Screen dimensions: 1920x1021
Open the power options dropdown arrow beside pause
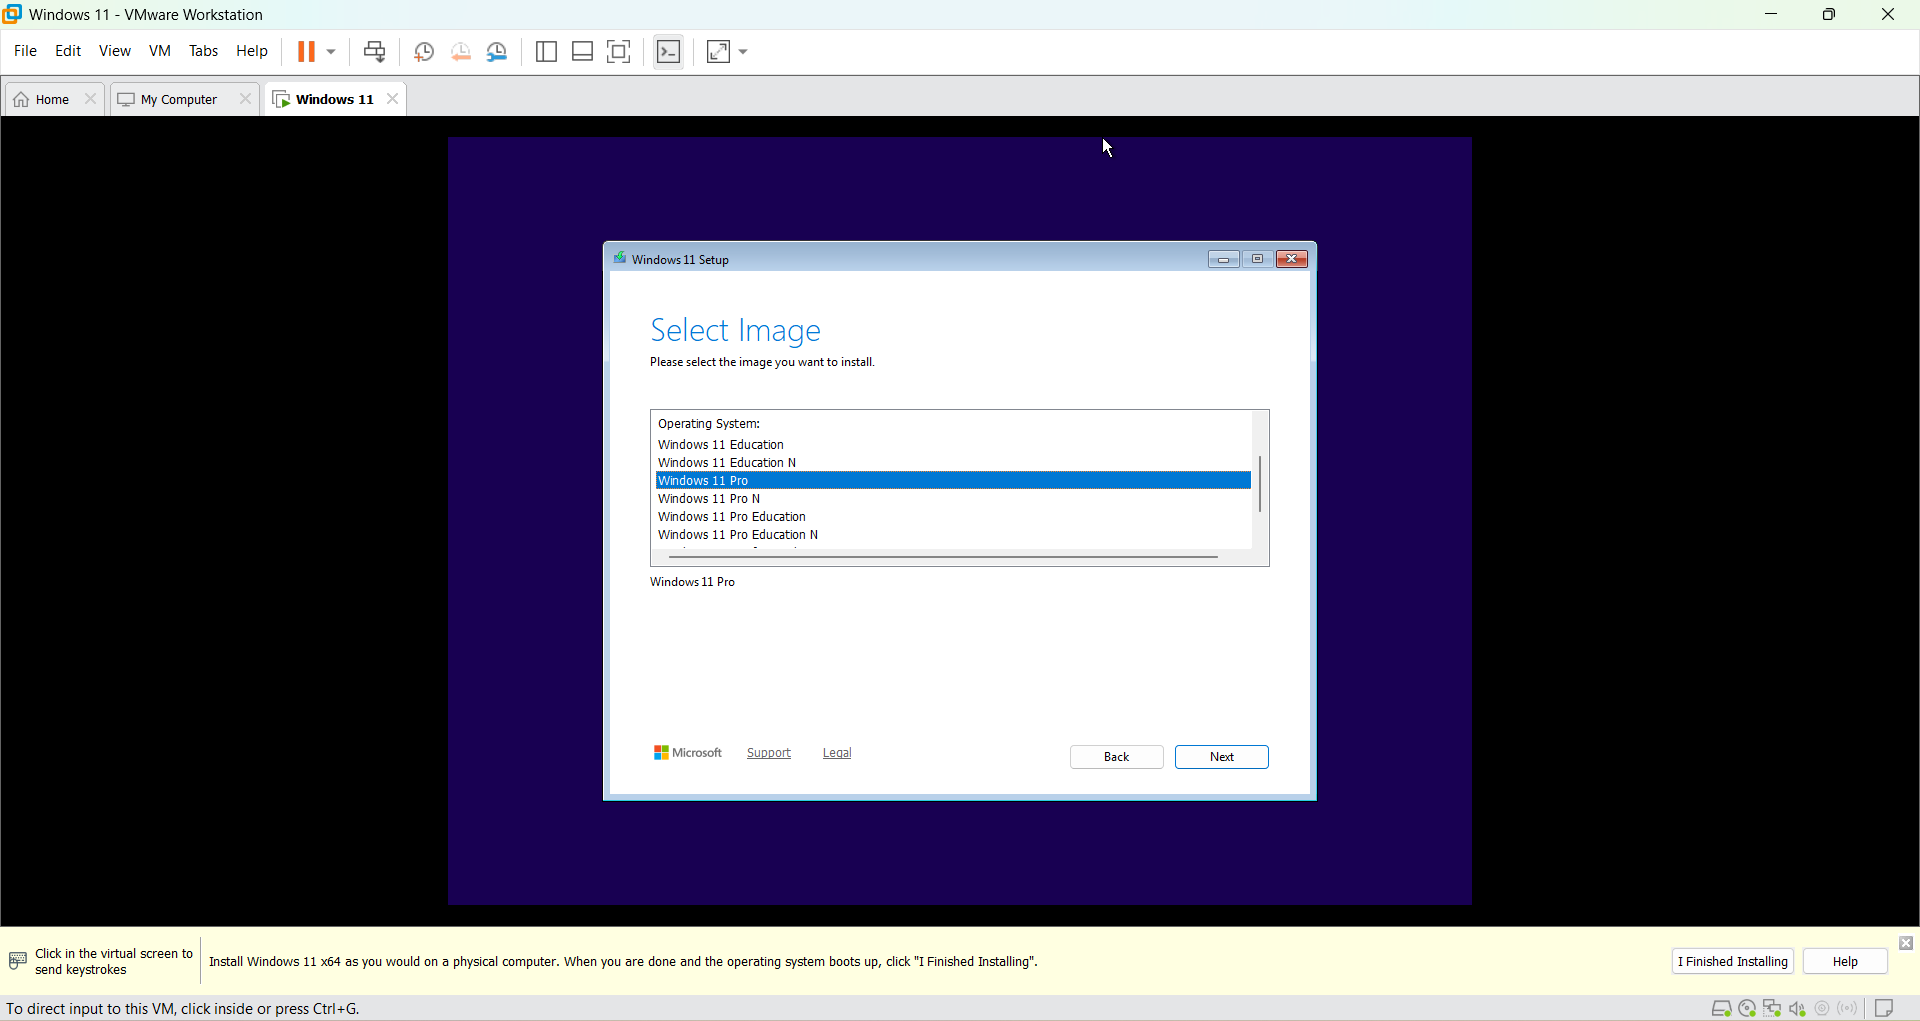331,52
